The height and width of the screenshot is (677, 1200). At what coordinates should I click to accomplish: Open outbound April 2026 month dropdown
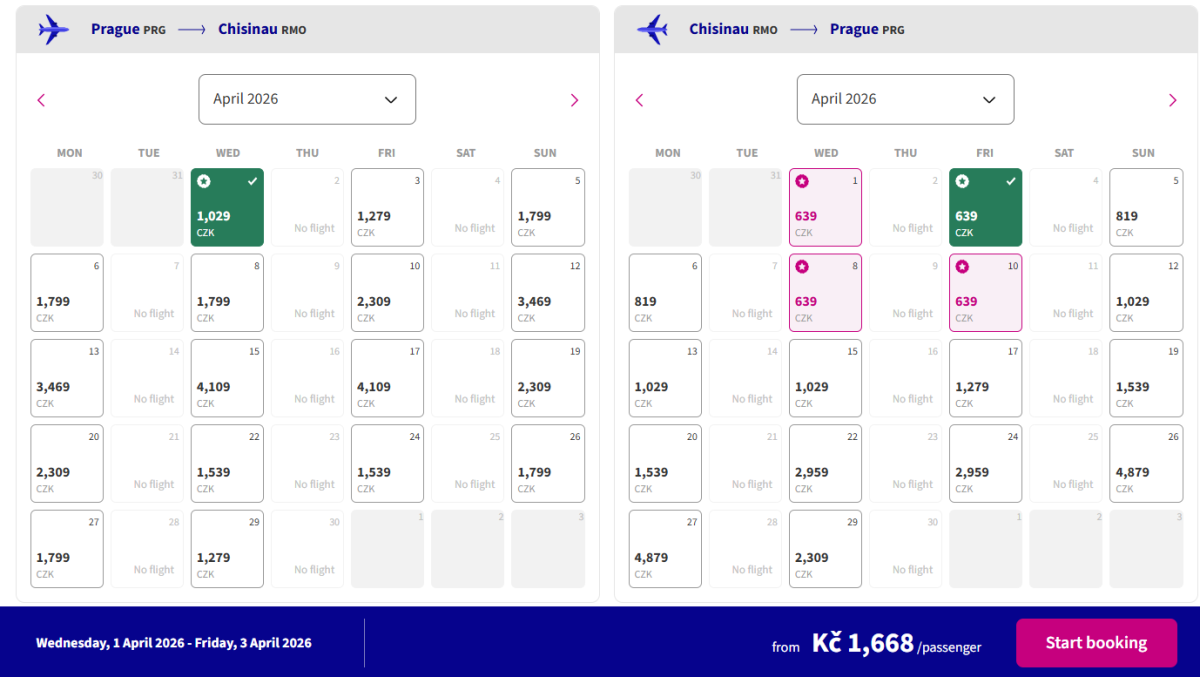click(307, 99)
